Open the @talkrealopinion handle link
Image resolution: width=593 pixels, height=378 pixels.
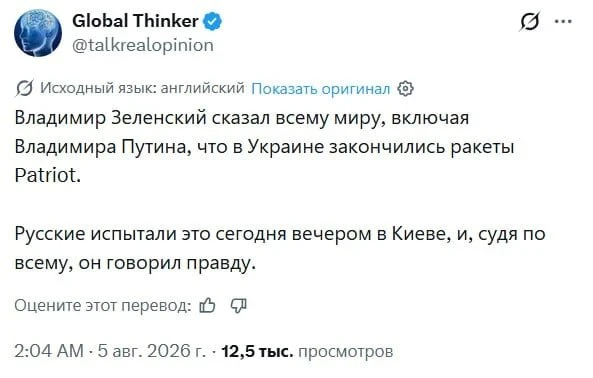click(x=143, y=45)
